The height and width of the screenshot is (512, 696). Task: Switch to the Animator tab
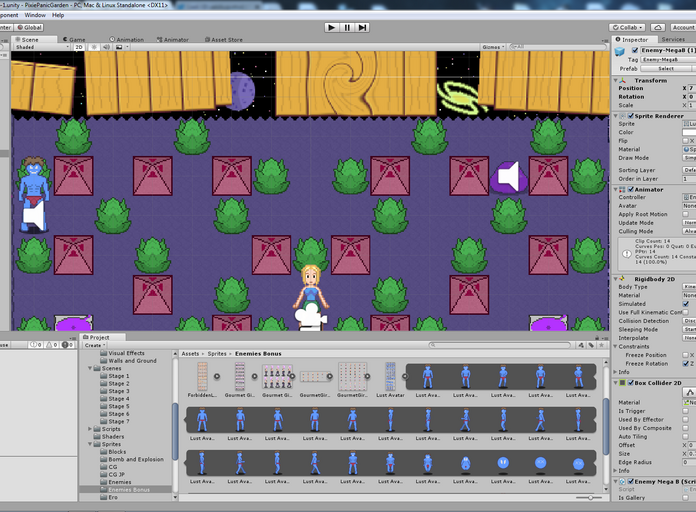pyautogui.click(x=173, y=40)
